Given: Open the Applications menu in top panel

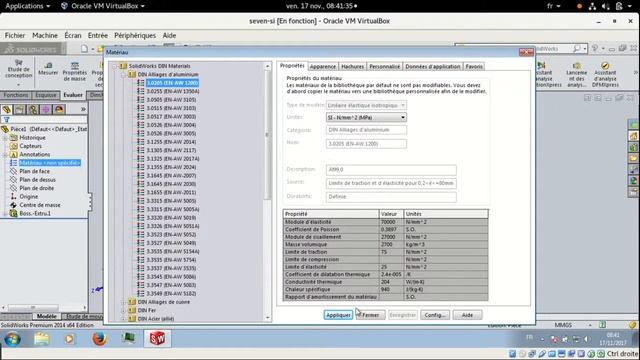Looking at the screenshot, I should (x=27, y=6).
